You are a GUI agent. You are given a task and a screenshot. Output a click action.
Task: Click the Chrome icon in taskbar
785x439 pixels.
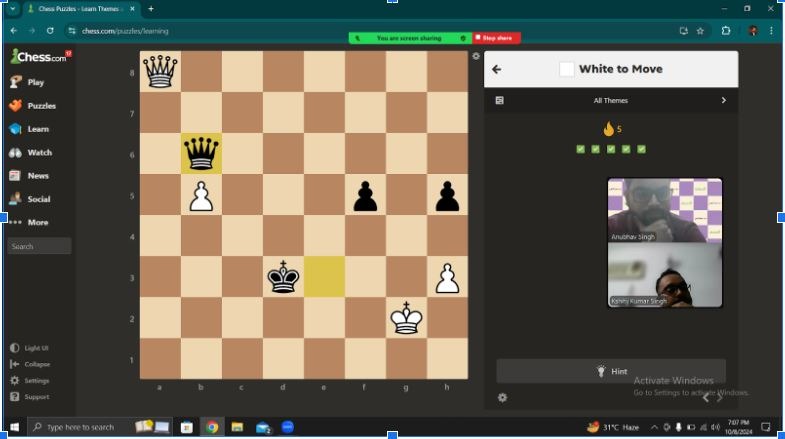click(212, 427)
